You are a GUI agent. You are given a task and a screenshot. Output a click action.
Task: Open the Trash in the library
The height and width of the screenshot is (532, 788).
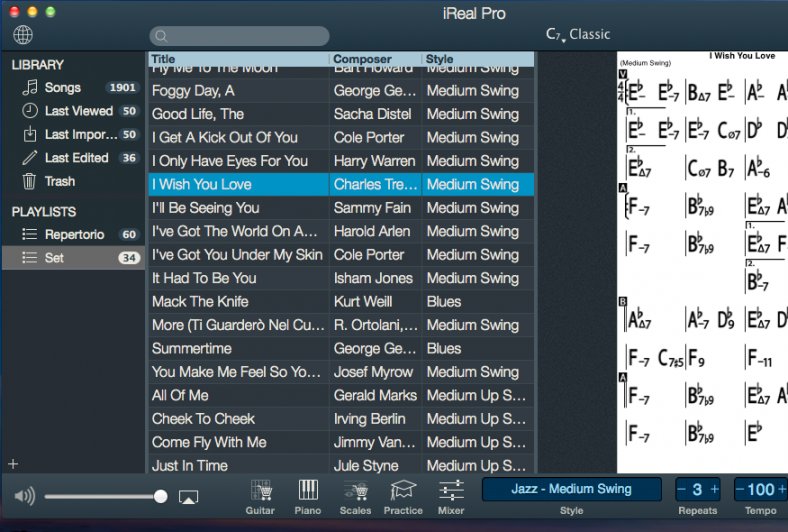coord(59,181)
